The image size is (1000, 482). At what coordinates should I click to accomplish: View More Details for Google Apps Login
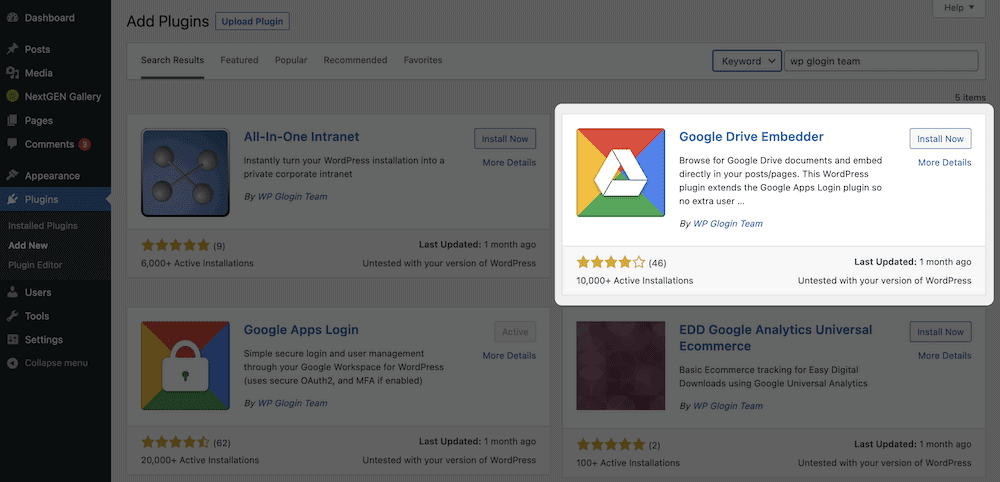509,356
